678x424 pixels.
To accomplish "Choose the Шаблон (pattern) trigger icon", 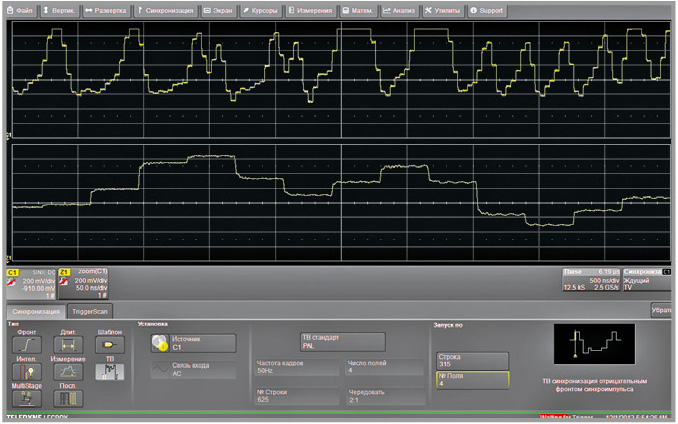I will click(x=108, y=345).
